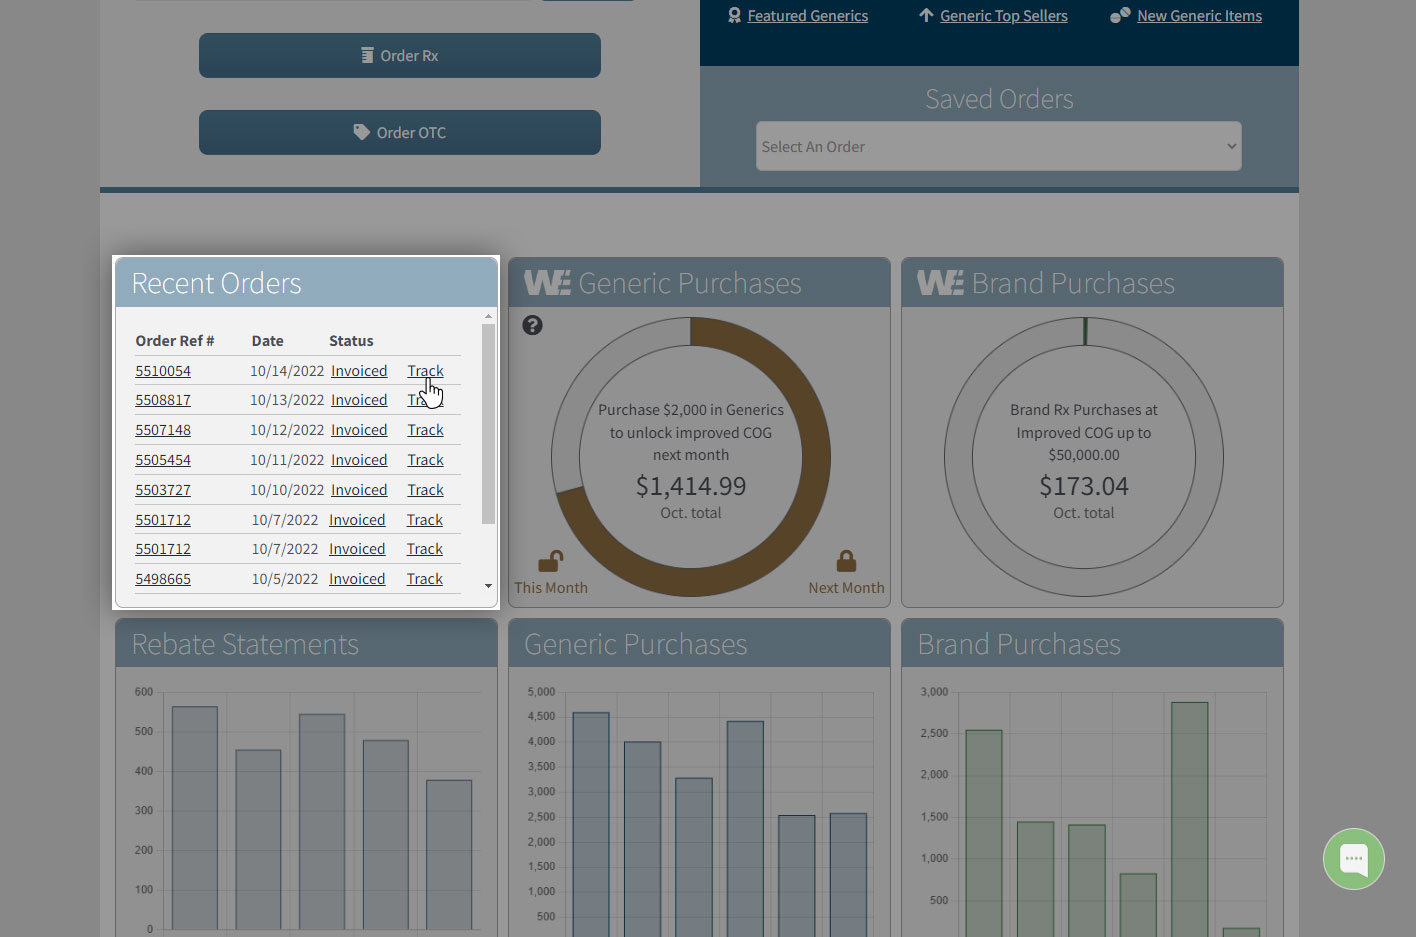Click the $1,414.99 Oct. total amount
The height and width of the screenshot is (937, 1416).
pos(691,486)
